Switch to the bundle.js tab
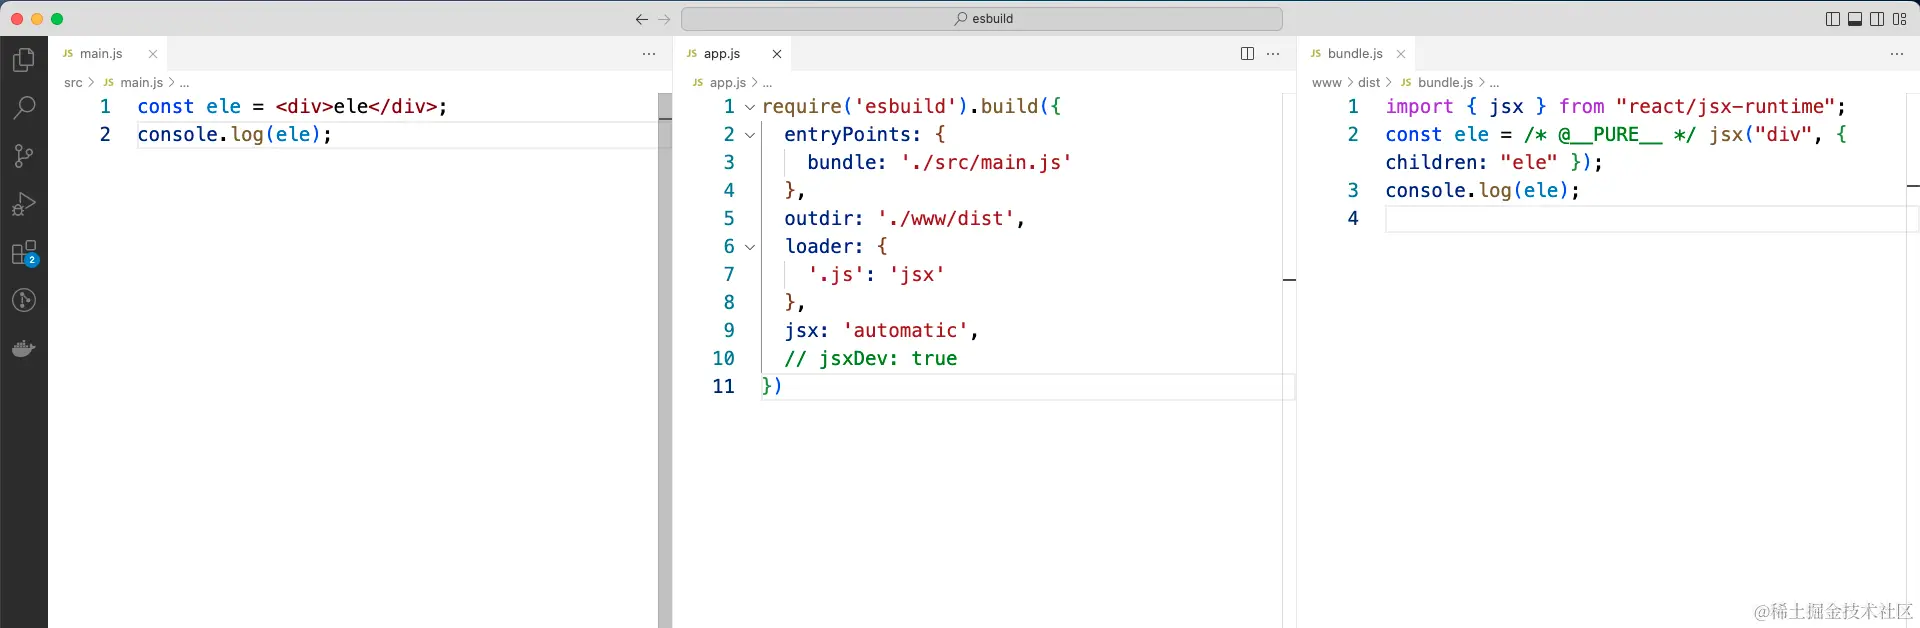This screenshot has width=1920, height=628. point(1355,54)
